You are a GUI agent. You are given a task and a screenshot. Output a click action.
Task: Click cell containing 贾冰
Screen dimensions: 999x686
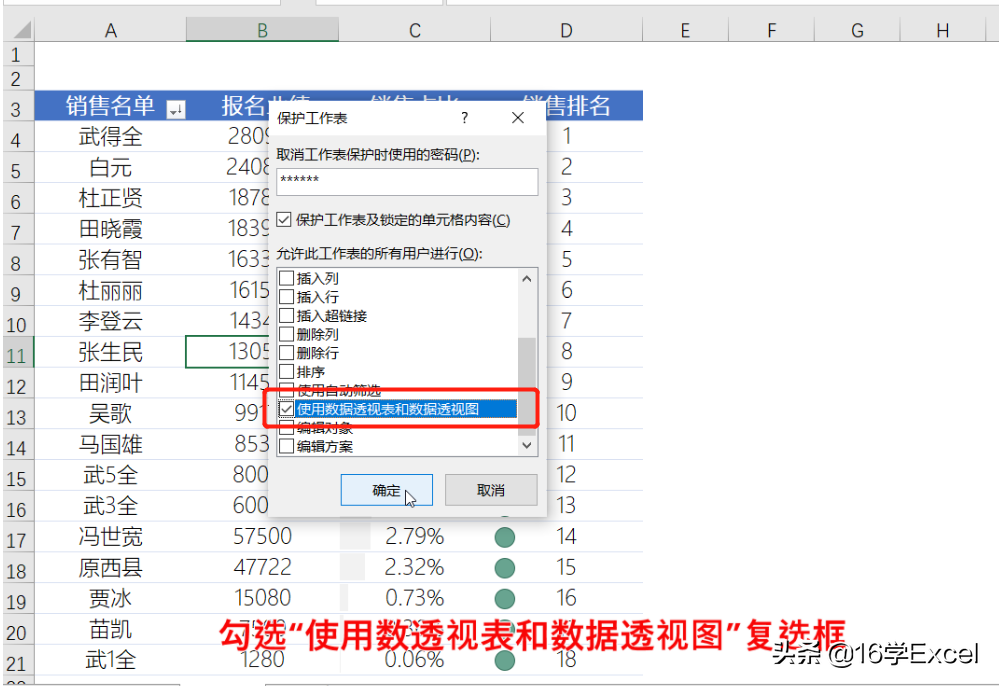coord(110,598)
